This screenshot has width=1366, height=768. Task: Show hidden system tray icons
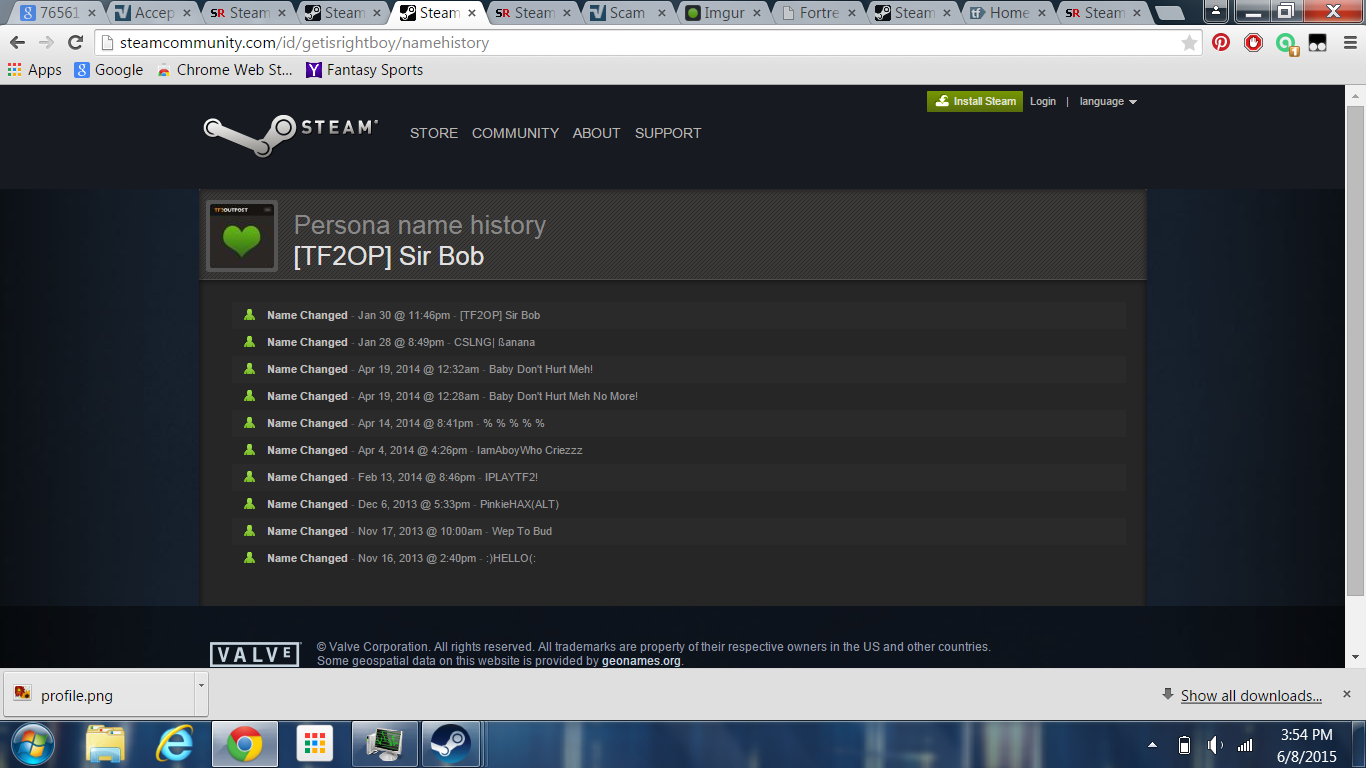tap(1153, 745)
